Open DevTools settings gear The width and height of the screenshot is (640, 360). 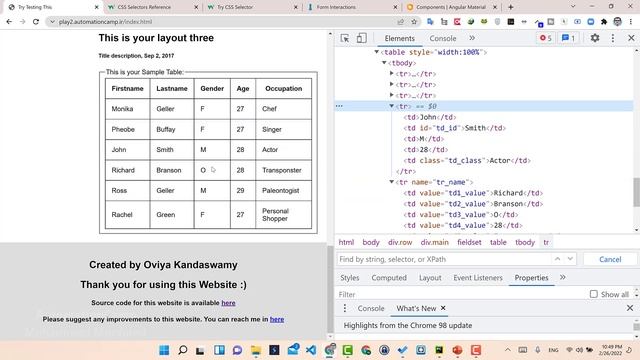595,38
